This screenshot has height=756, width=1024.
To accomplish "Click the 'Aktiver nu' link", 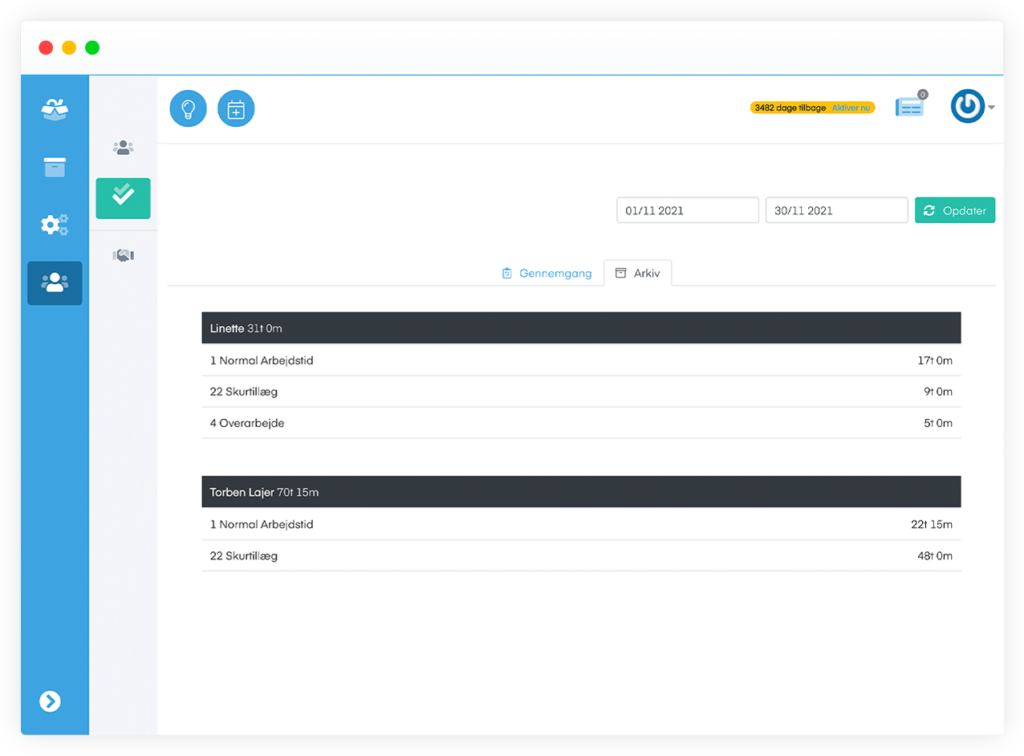I will 851,108.
